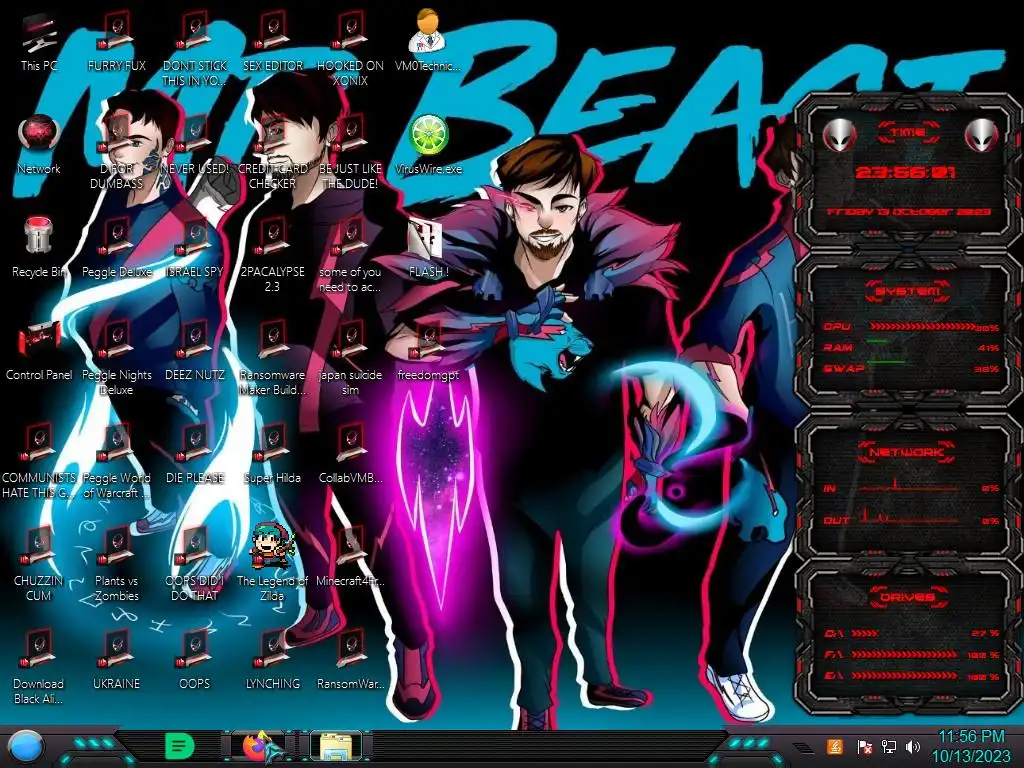The width and height of the screenshot is (1024, 768).
Task: Open the green notes app in taskbar
Action: point(180,746)
